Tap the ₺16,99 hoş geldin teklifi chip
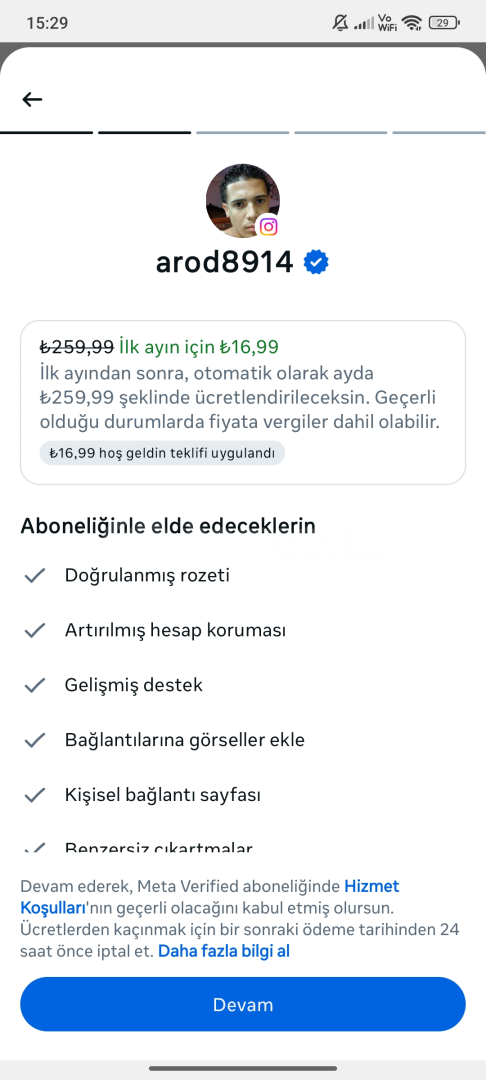The width and height of the screenshot is (486, 1080). point(162,453)
